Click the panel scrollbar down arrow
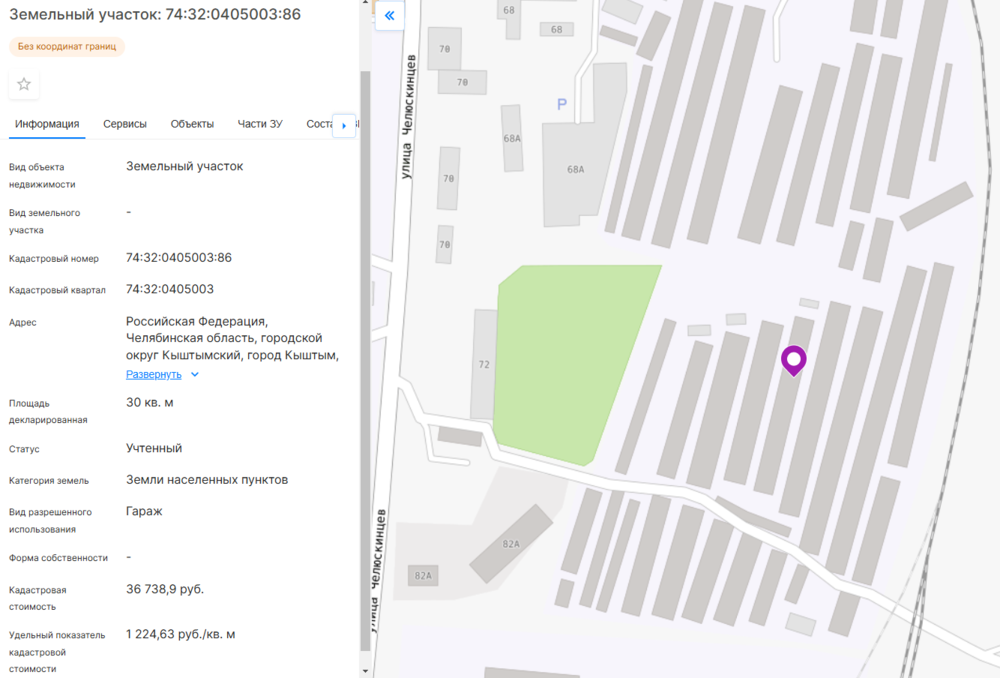The width and height of the screenshot is (1000, 678). 365,671
